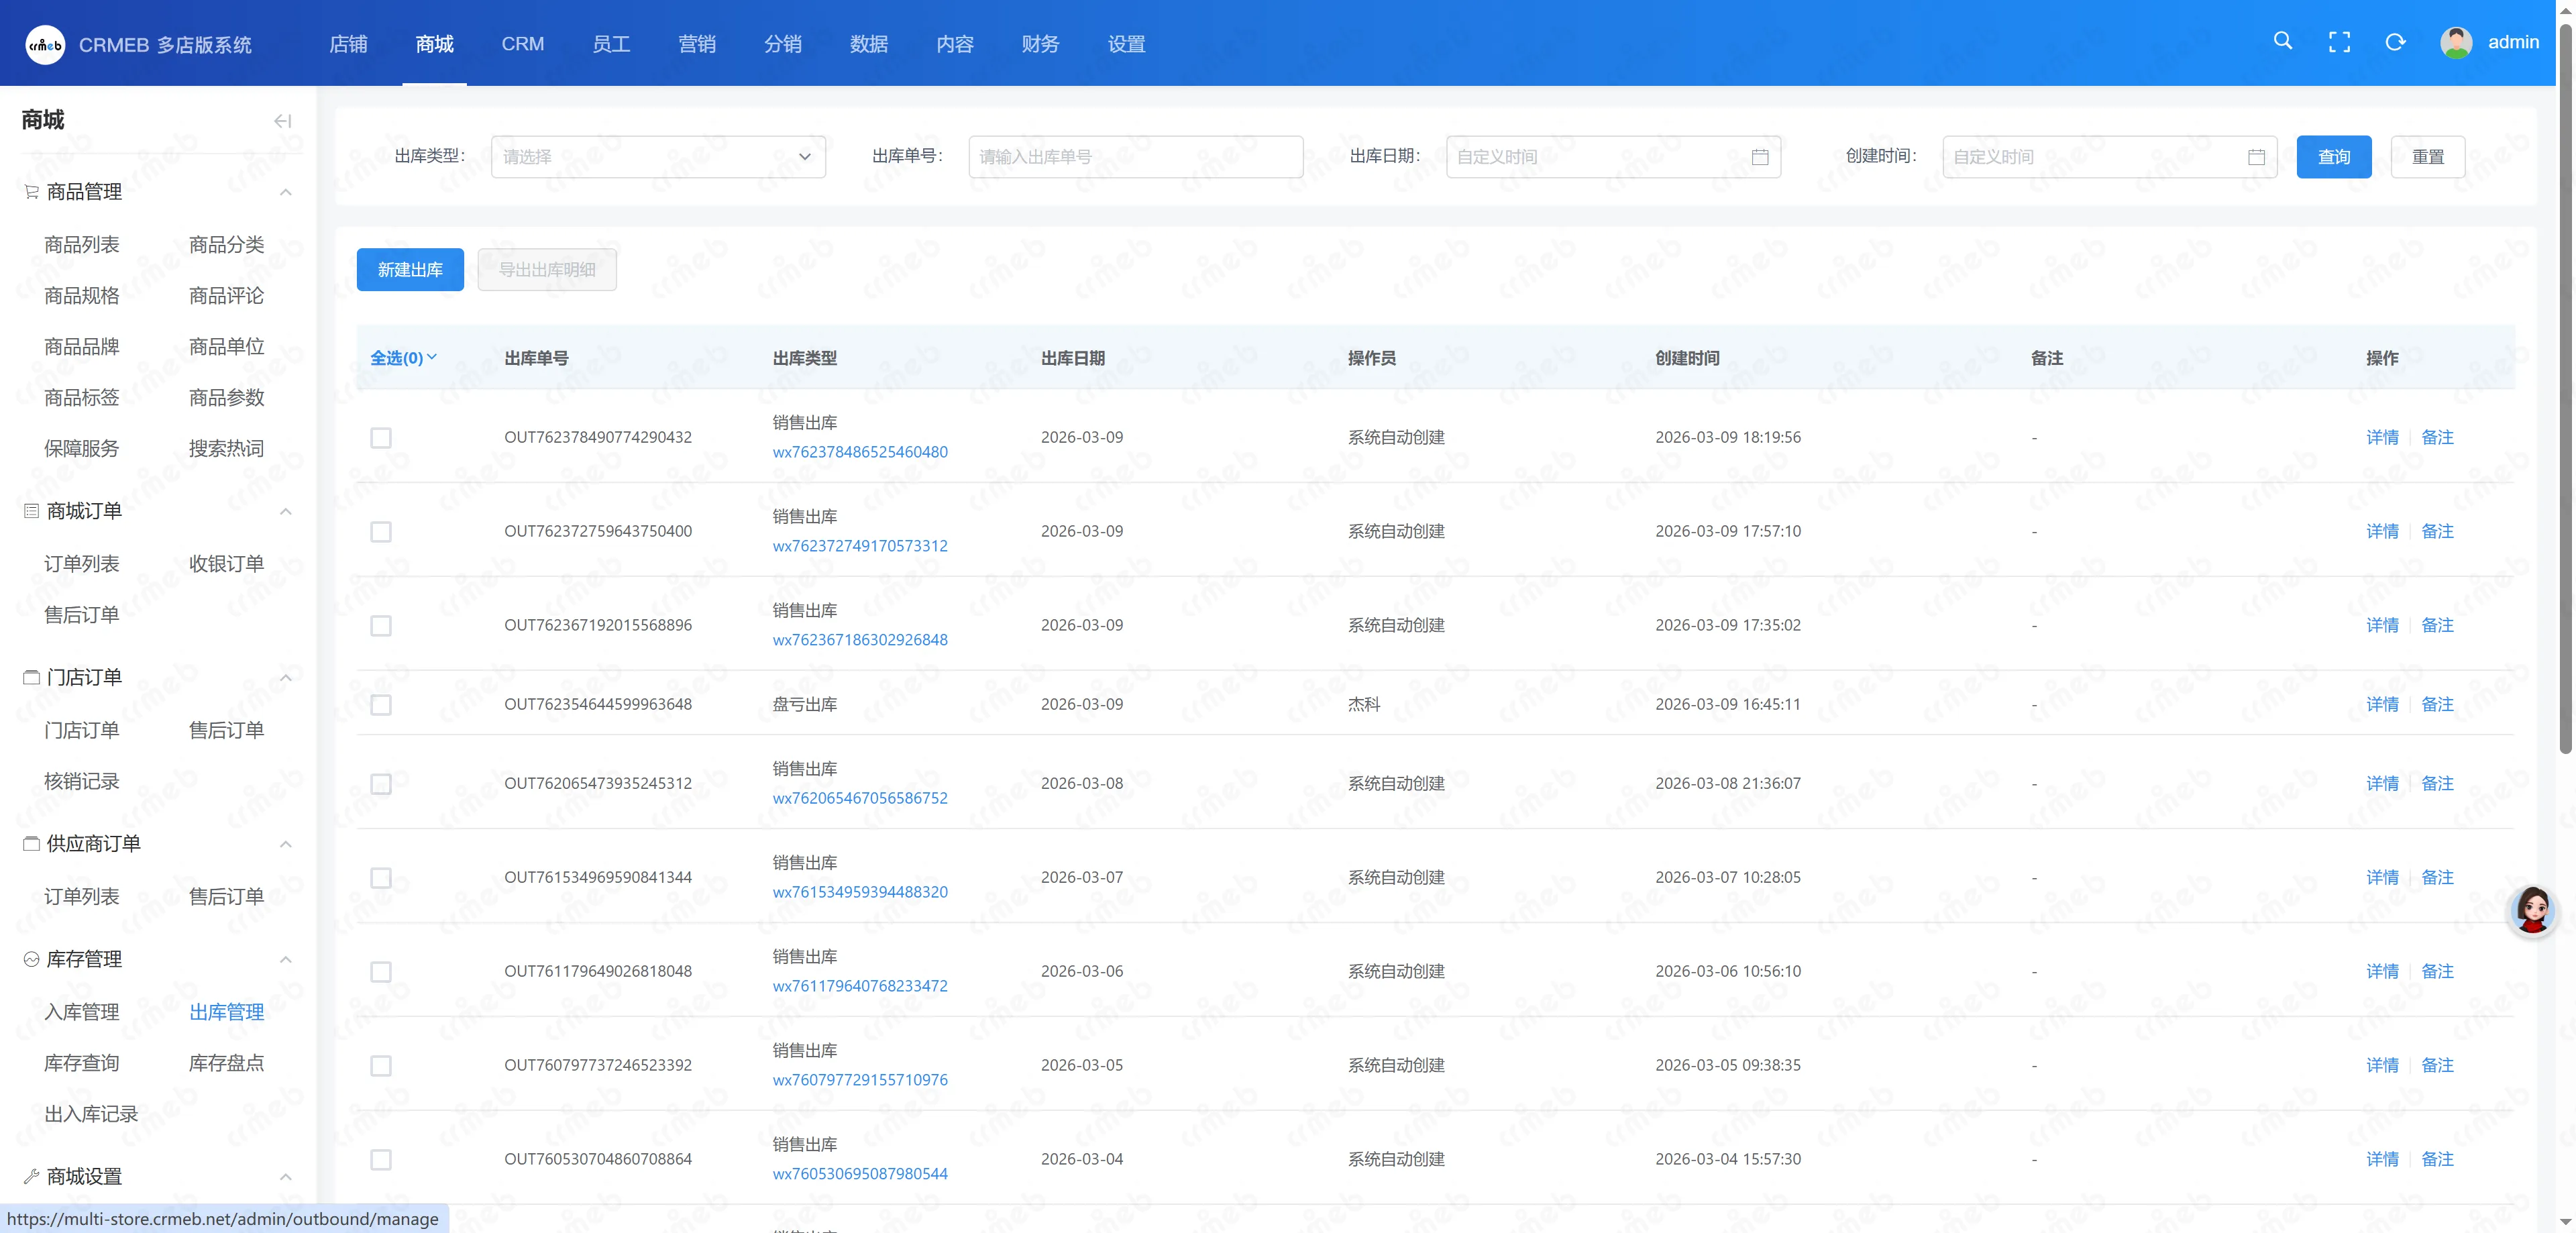Collapse the 商城设置 section chevron
Image resolution: width=2576 pixels, height=1233 pixels.
(x=286, y=1177)
